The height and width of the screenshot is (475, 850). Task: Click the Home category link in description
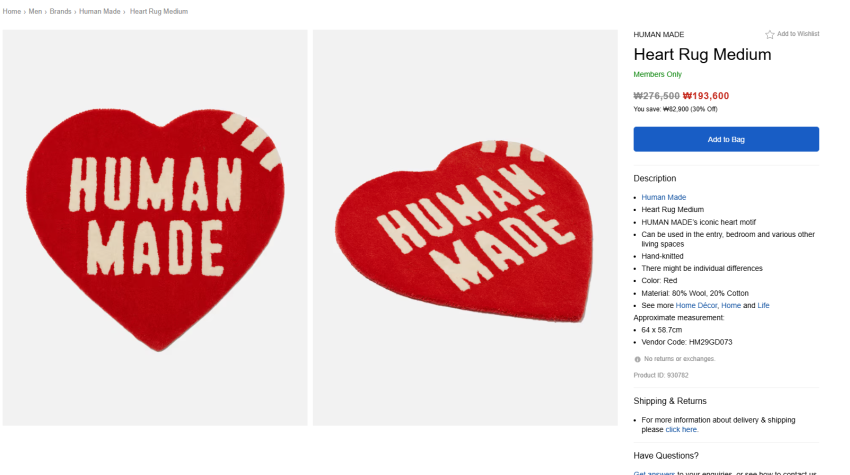(x=731, y=305)
